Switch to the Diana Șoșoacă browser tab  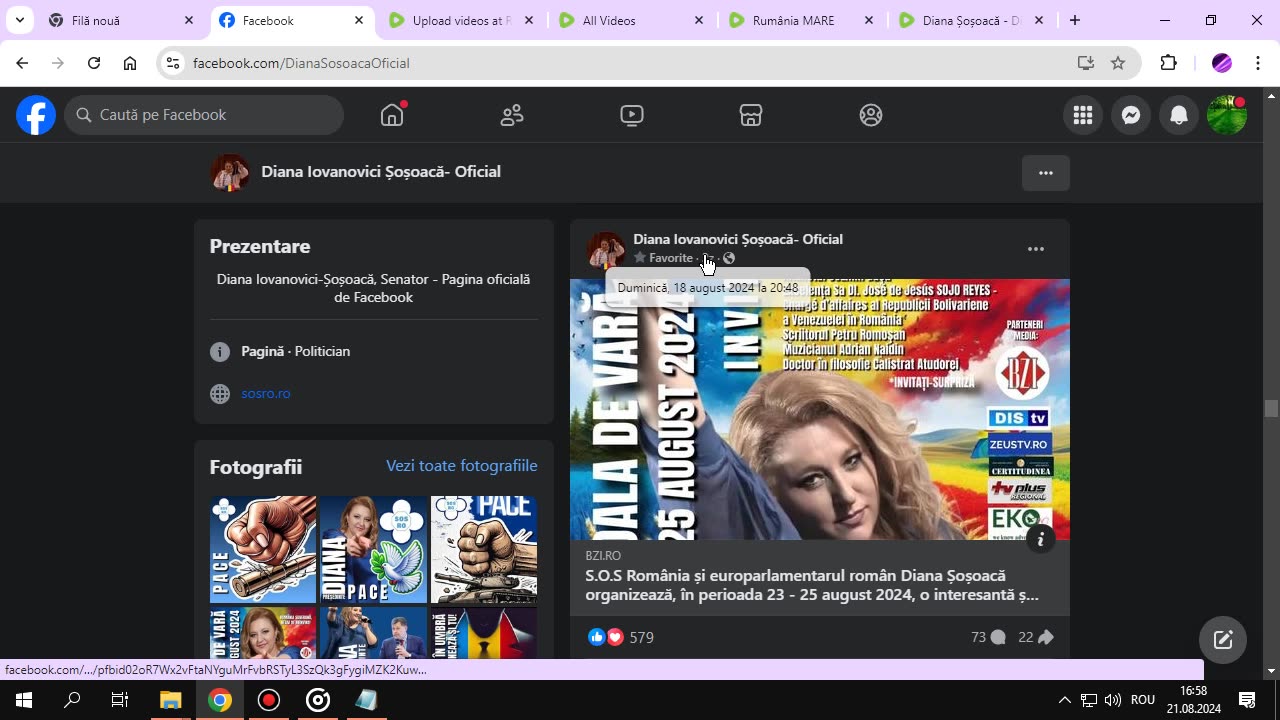click(970, 20)
